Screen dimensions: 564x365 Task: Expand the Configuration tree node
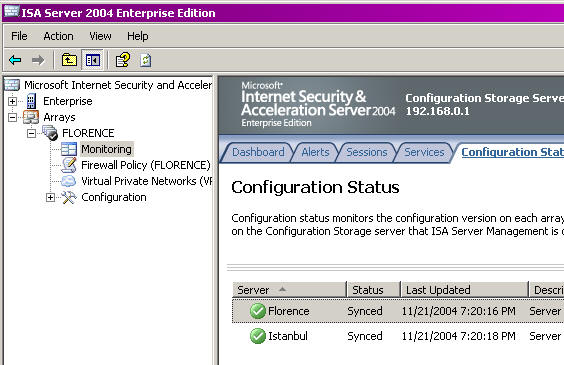point(50,197)
